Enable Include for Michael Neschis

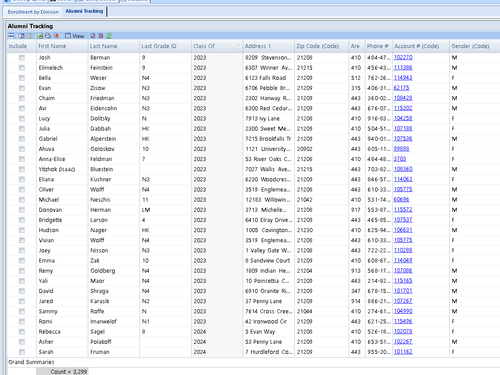(x=22, y=200)
